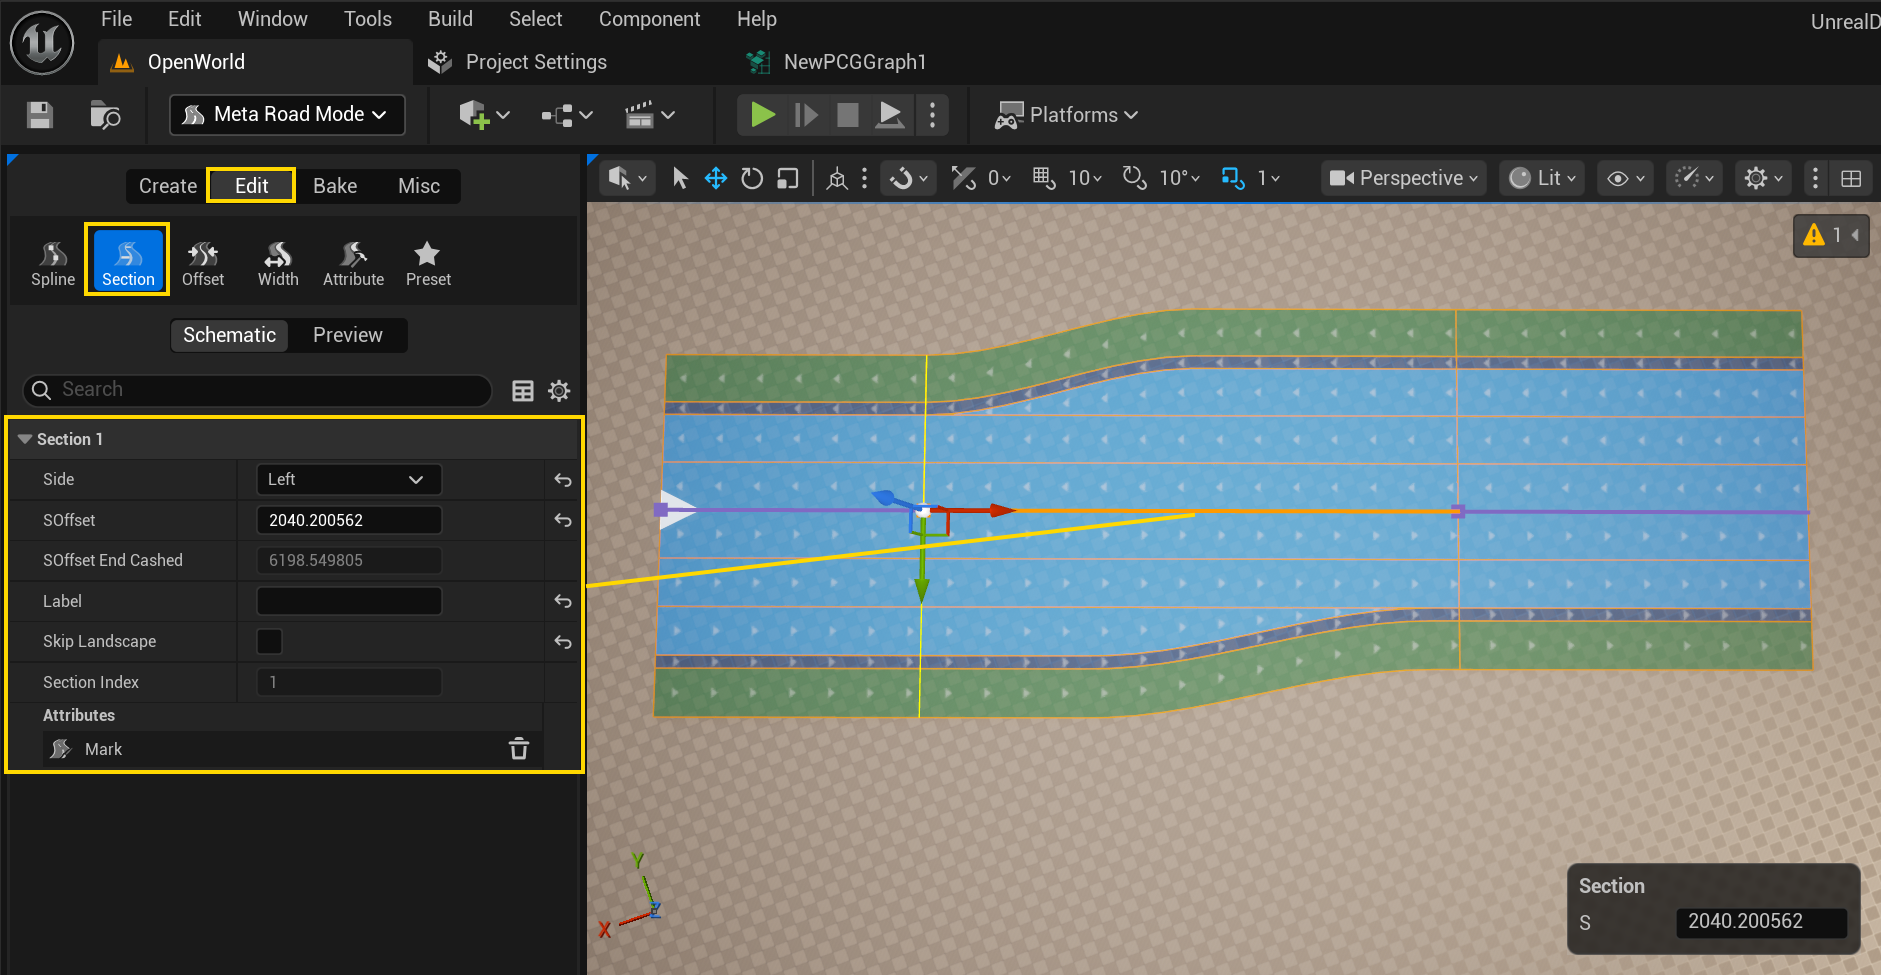1881x975 pixels.
Task: Open the Build menu
Action: (450, 19)
